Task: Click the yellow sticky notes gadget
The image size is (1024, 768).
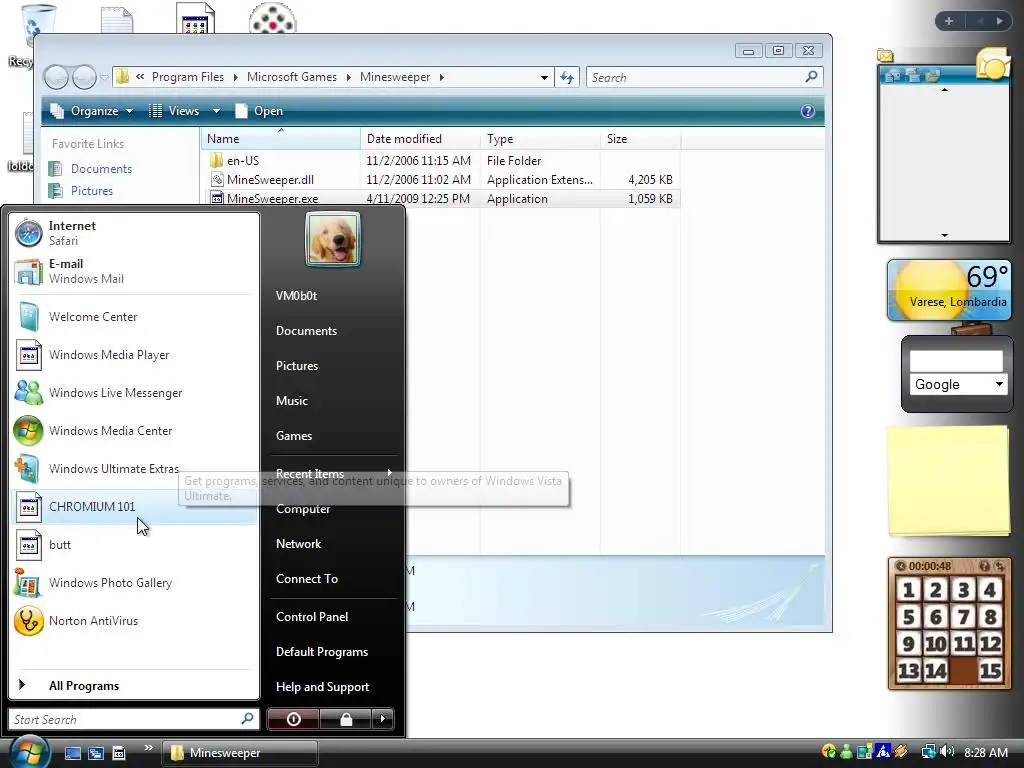Action: pos(949,481)
